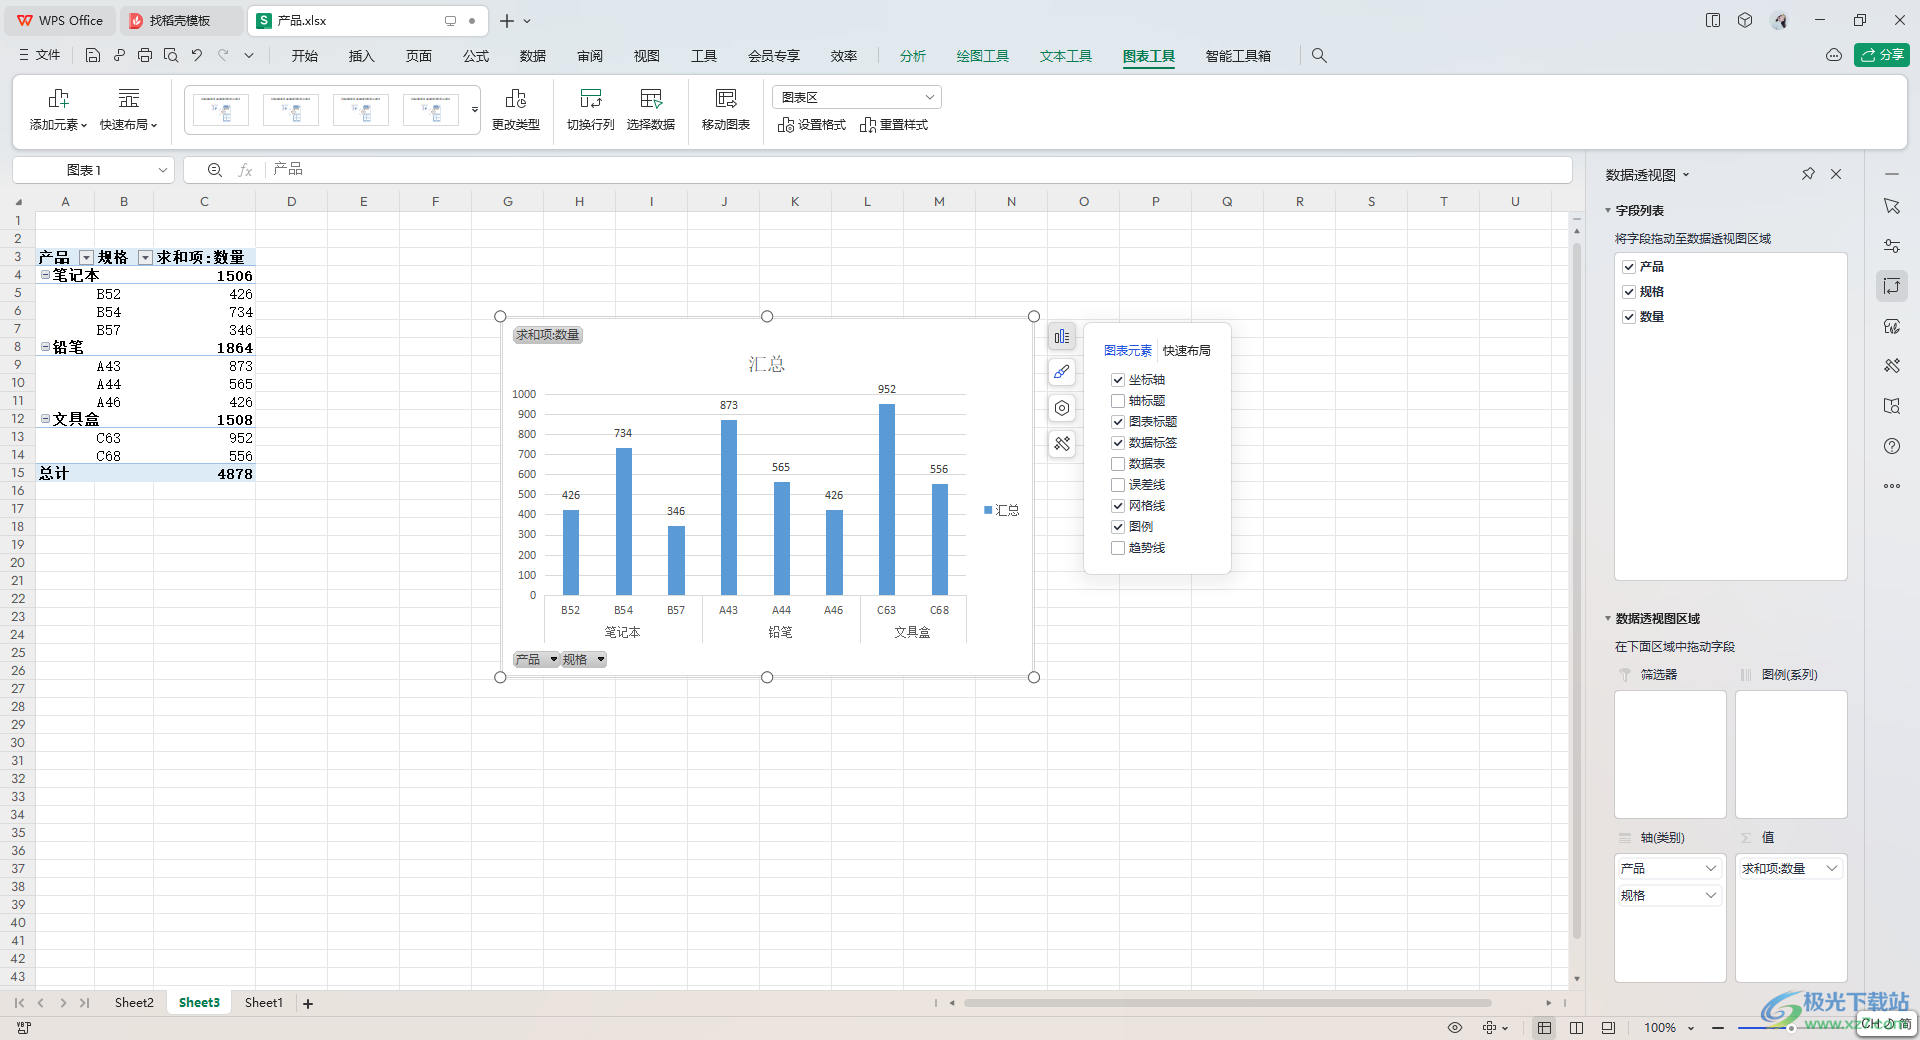Click the chart elements floating icon

(1062, 337)
